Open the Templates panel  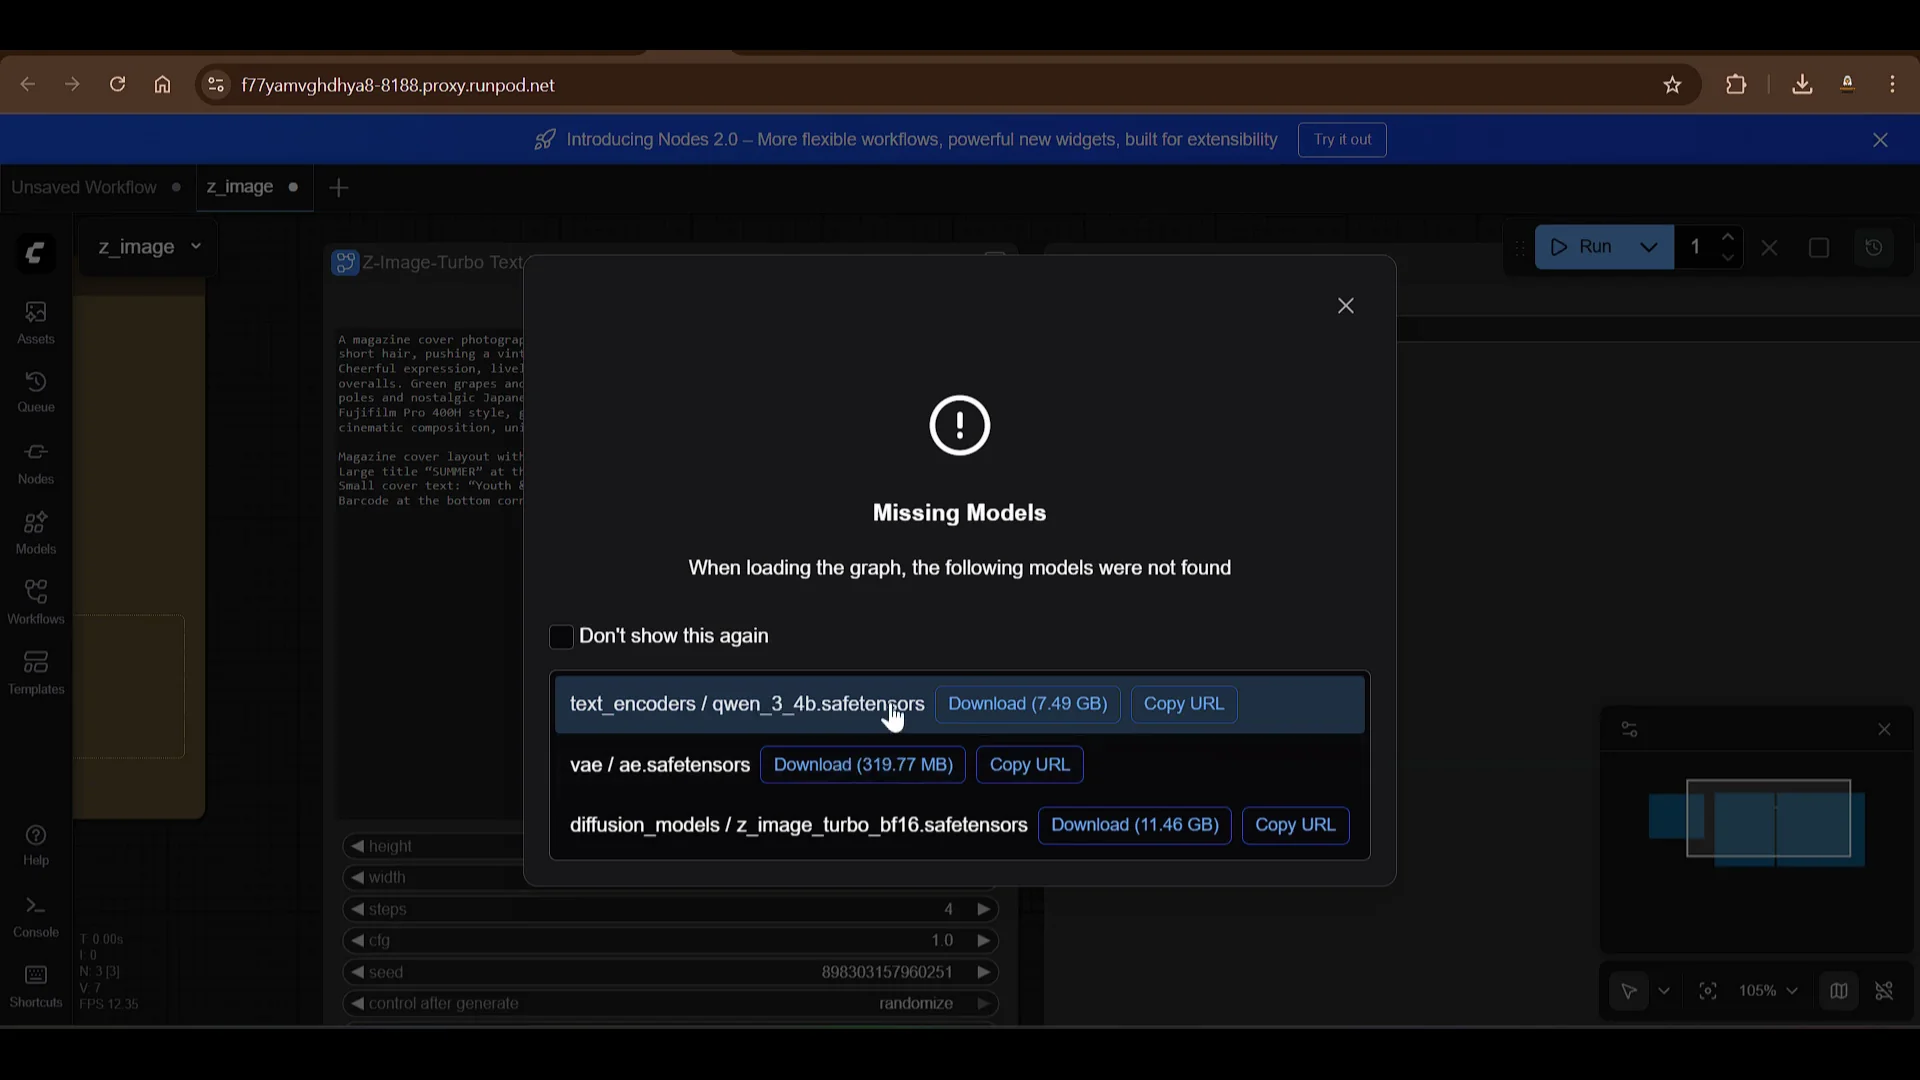coord(35,672)
